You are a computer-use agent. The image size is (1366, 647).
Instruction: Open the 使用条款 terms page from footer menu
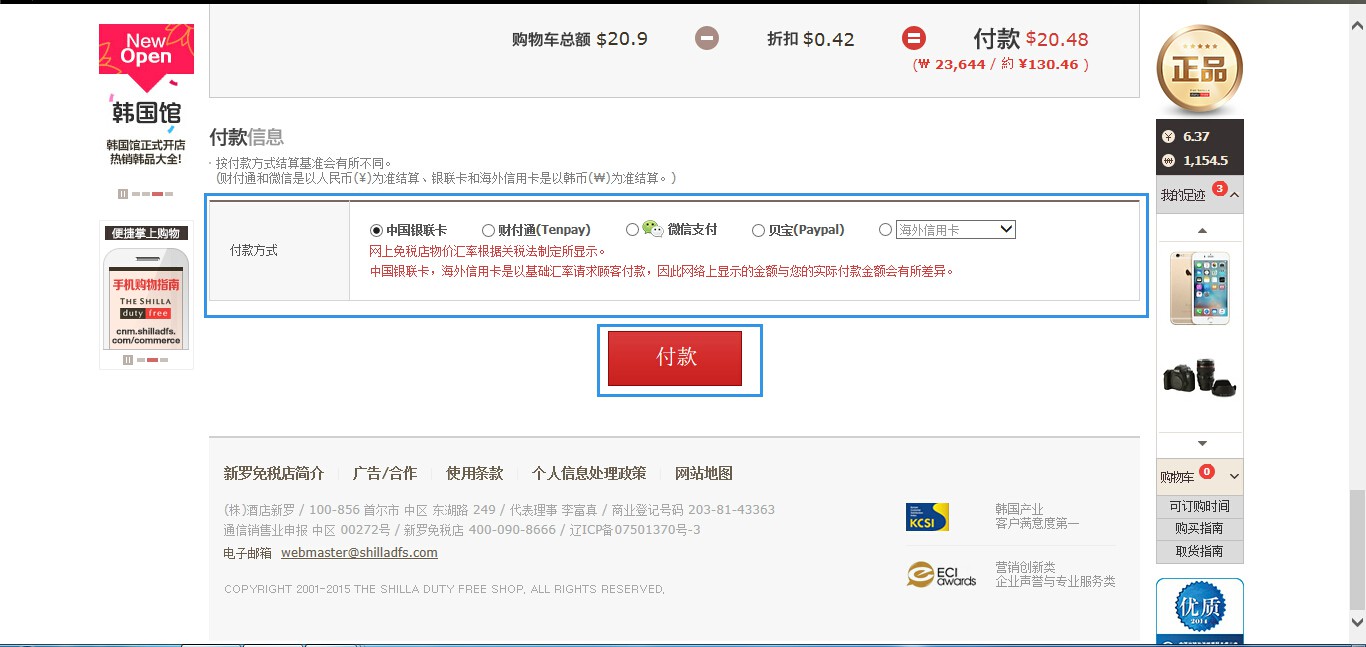pyautogui.click(x=473, y=472)
